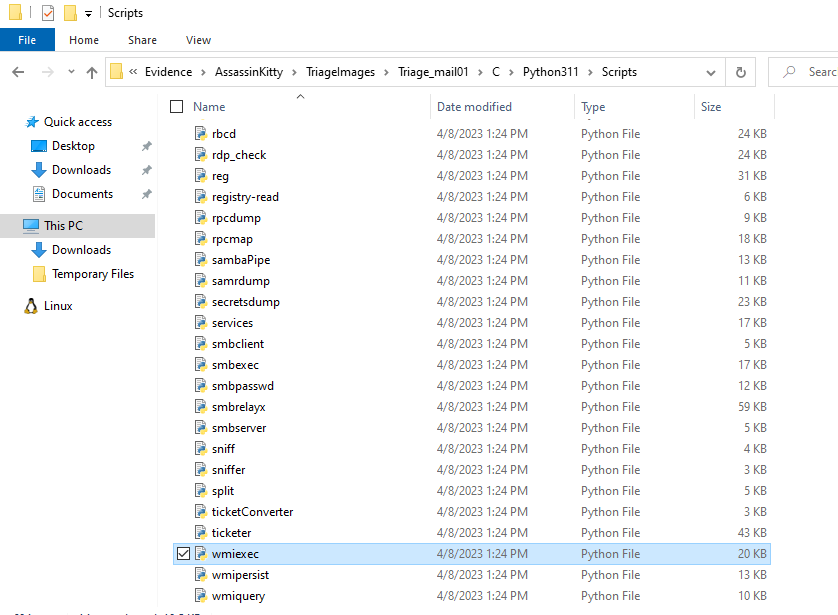
Task: Sort by Name column header
Action: pyautogui.click(x=209, y=107)
